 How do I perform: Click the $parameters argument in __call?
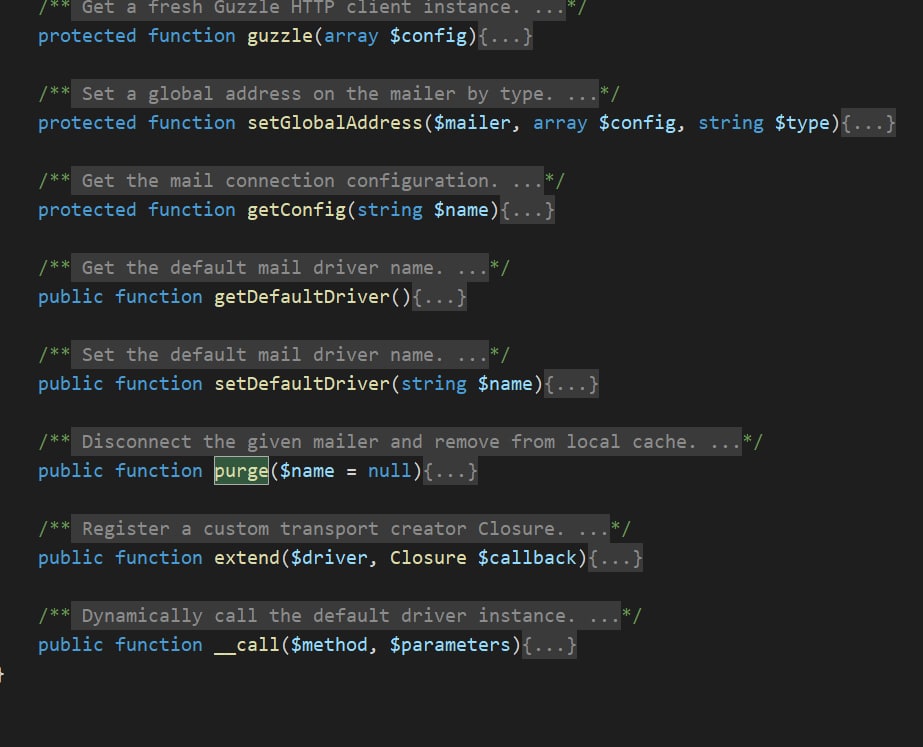pyautogui.click(x=450, y=645)
